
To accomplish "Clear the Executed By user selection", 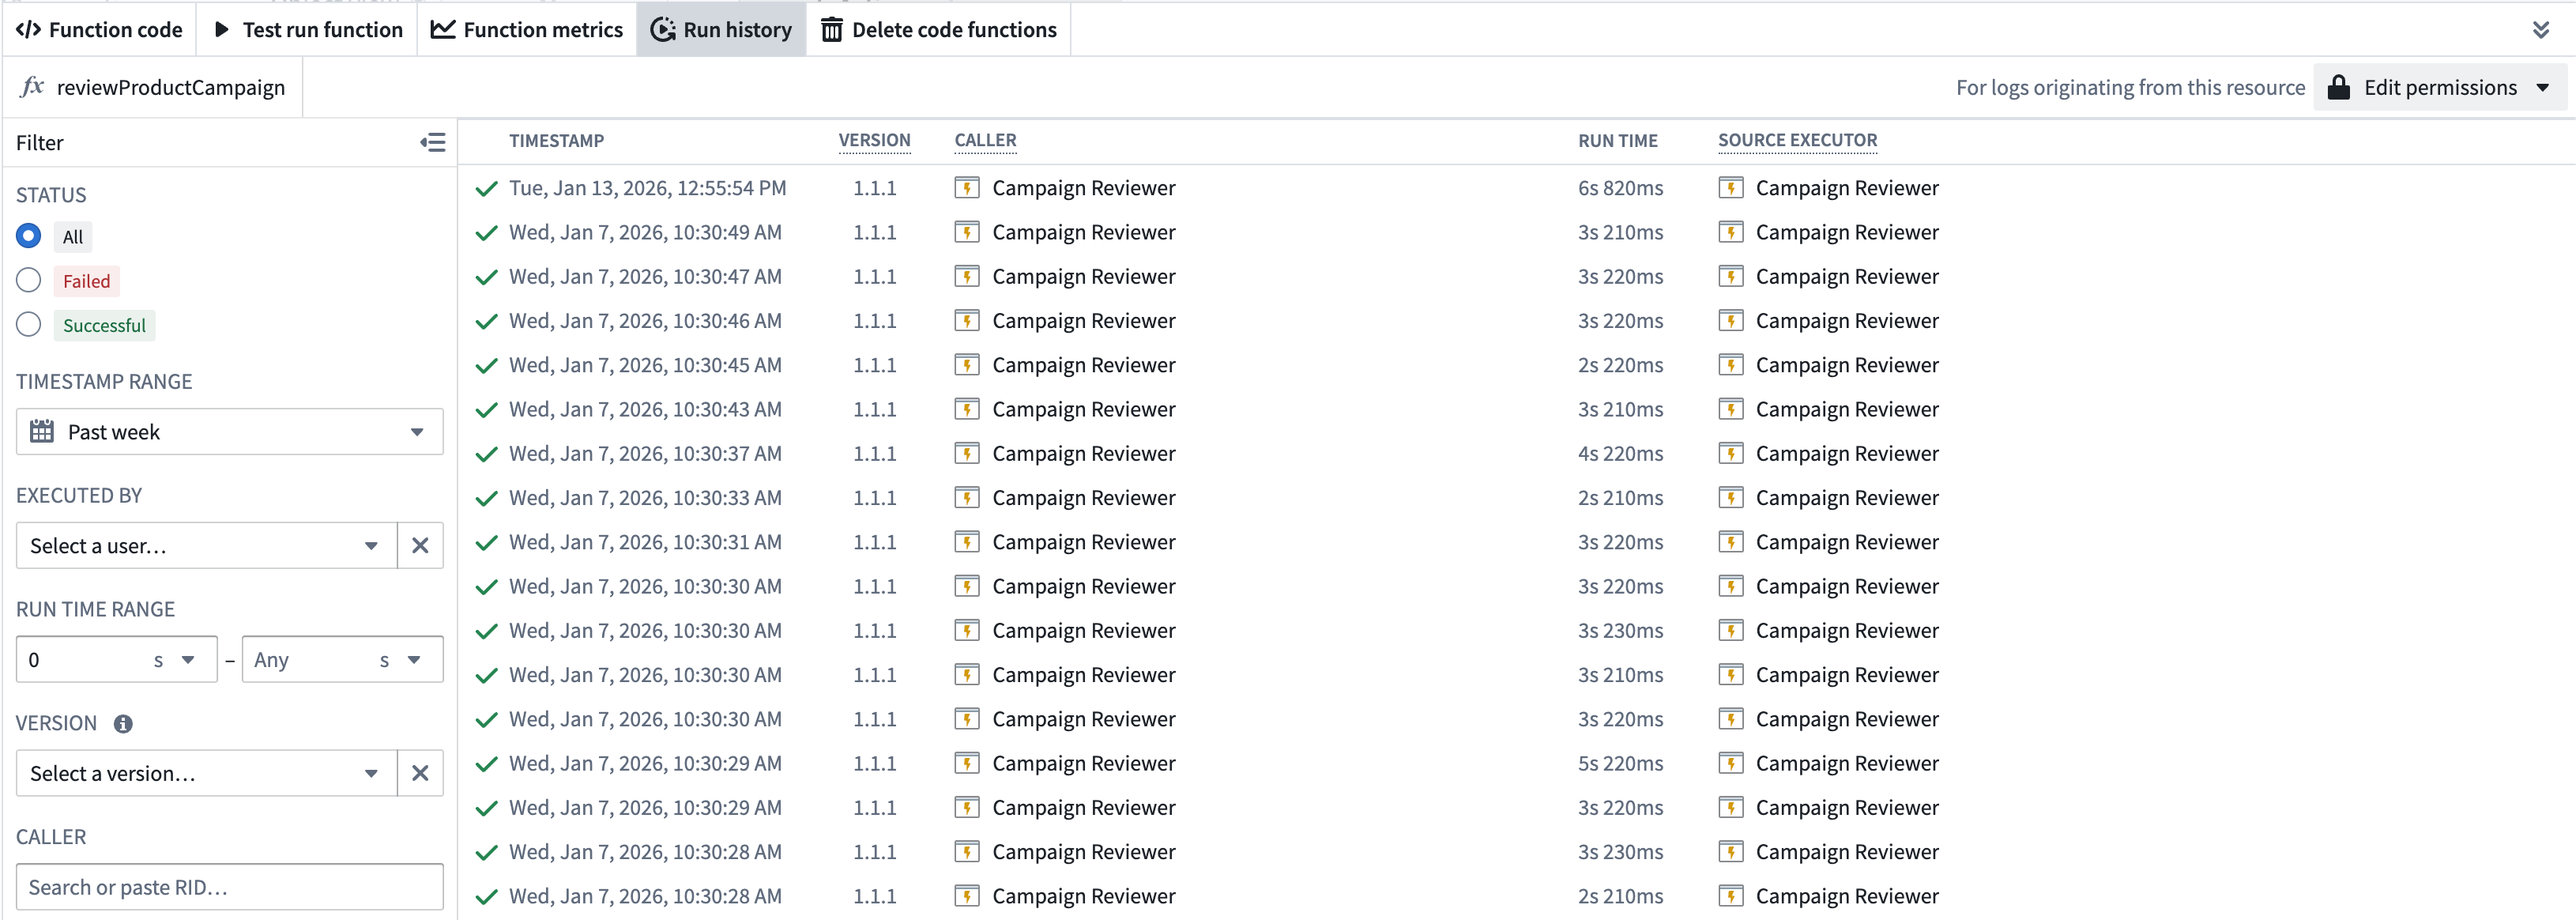I will [x=420, y=545].
